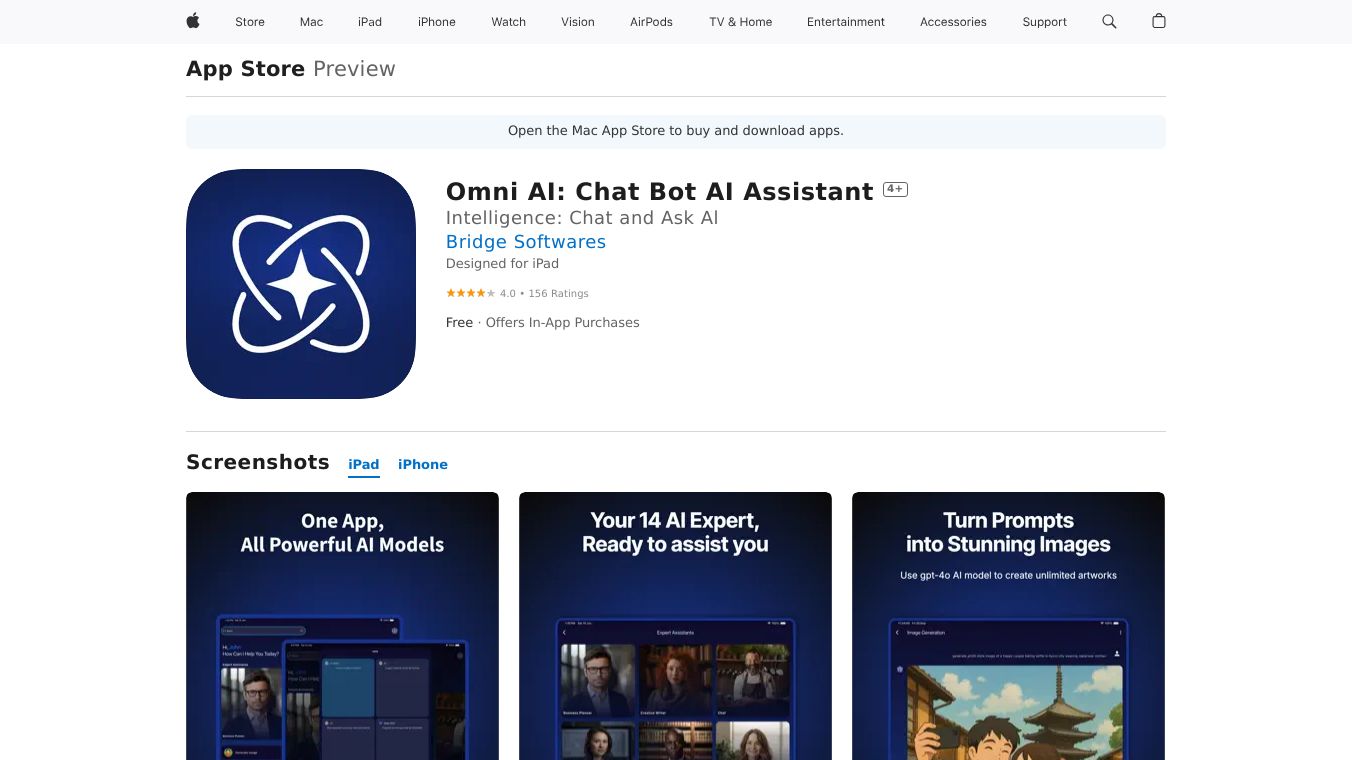Click the 'Open the Mac App Store' banner text
The height and width of the screenshot is (760, 1352).
pos(676,131)
